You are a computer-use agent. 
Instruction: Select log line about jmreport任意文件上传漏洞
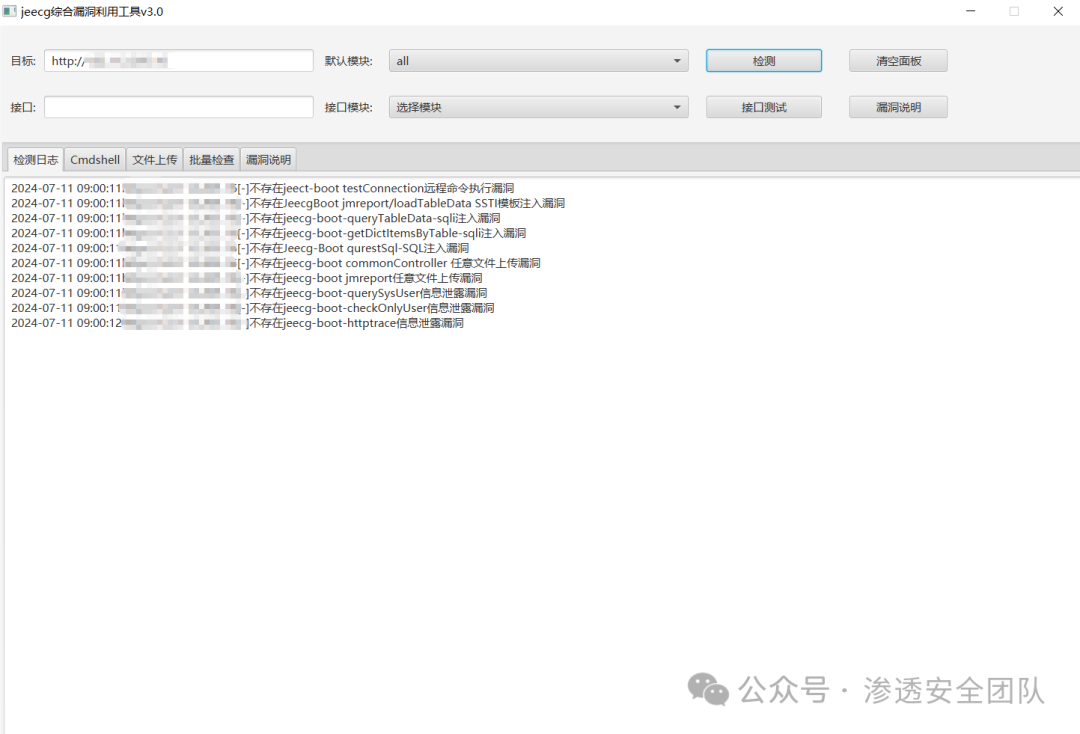click(x=247, y=278)
